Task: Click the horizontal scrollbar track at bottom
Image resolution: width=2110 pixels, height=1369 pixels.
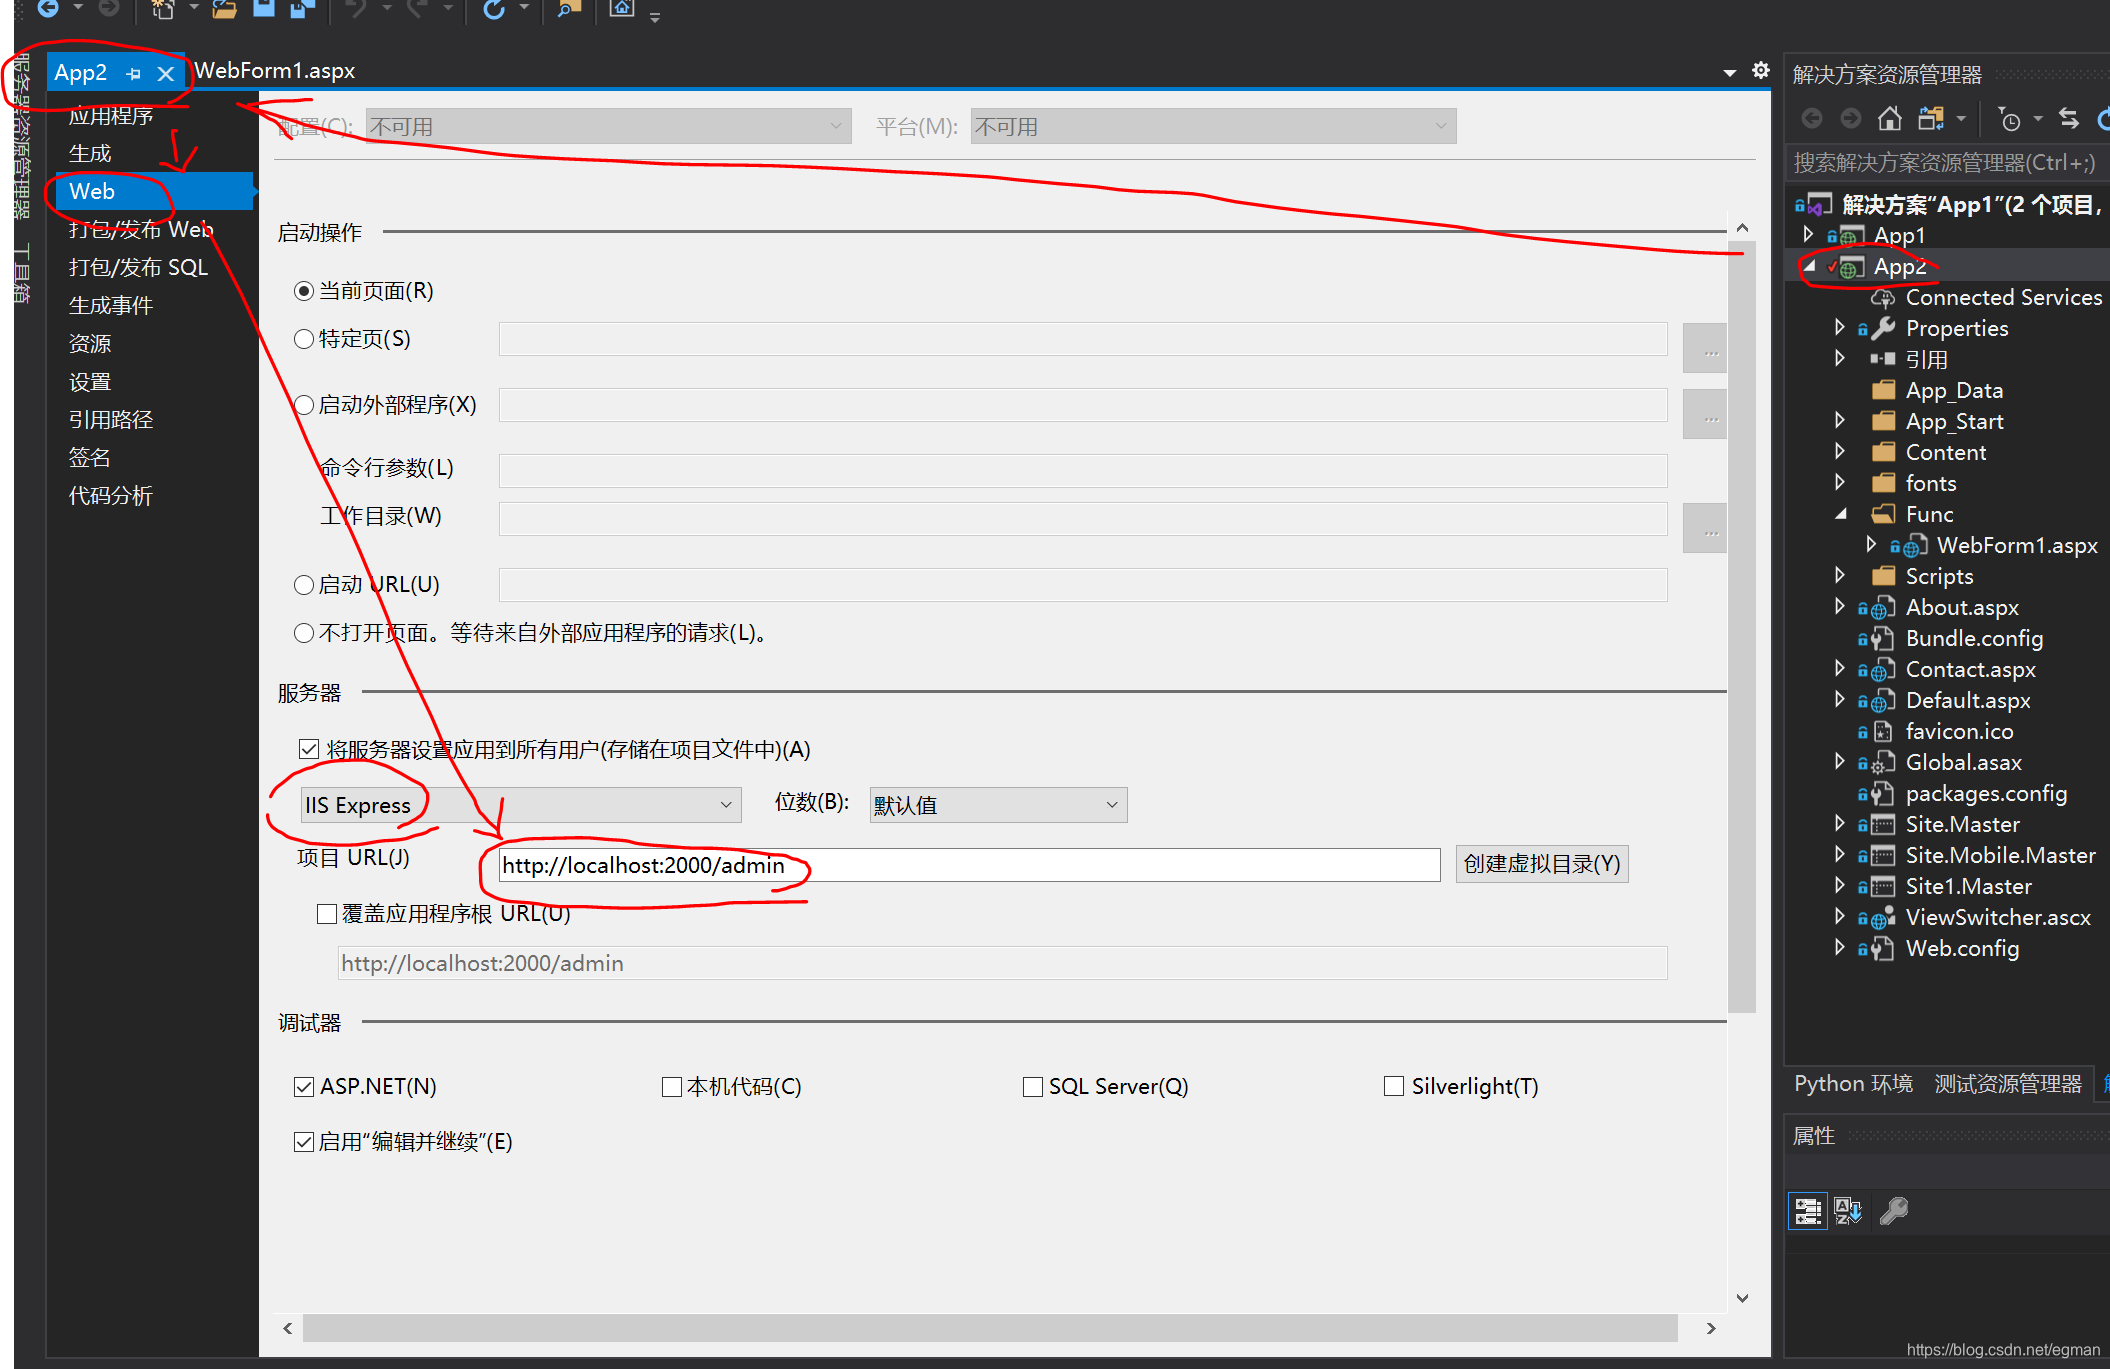Action: [990, 1328]
